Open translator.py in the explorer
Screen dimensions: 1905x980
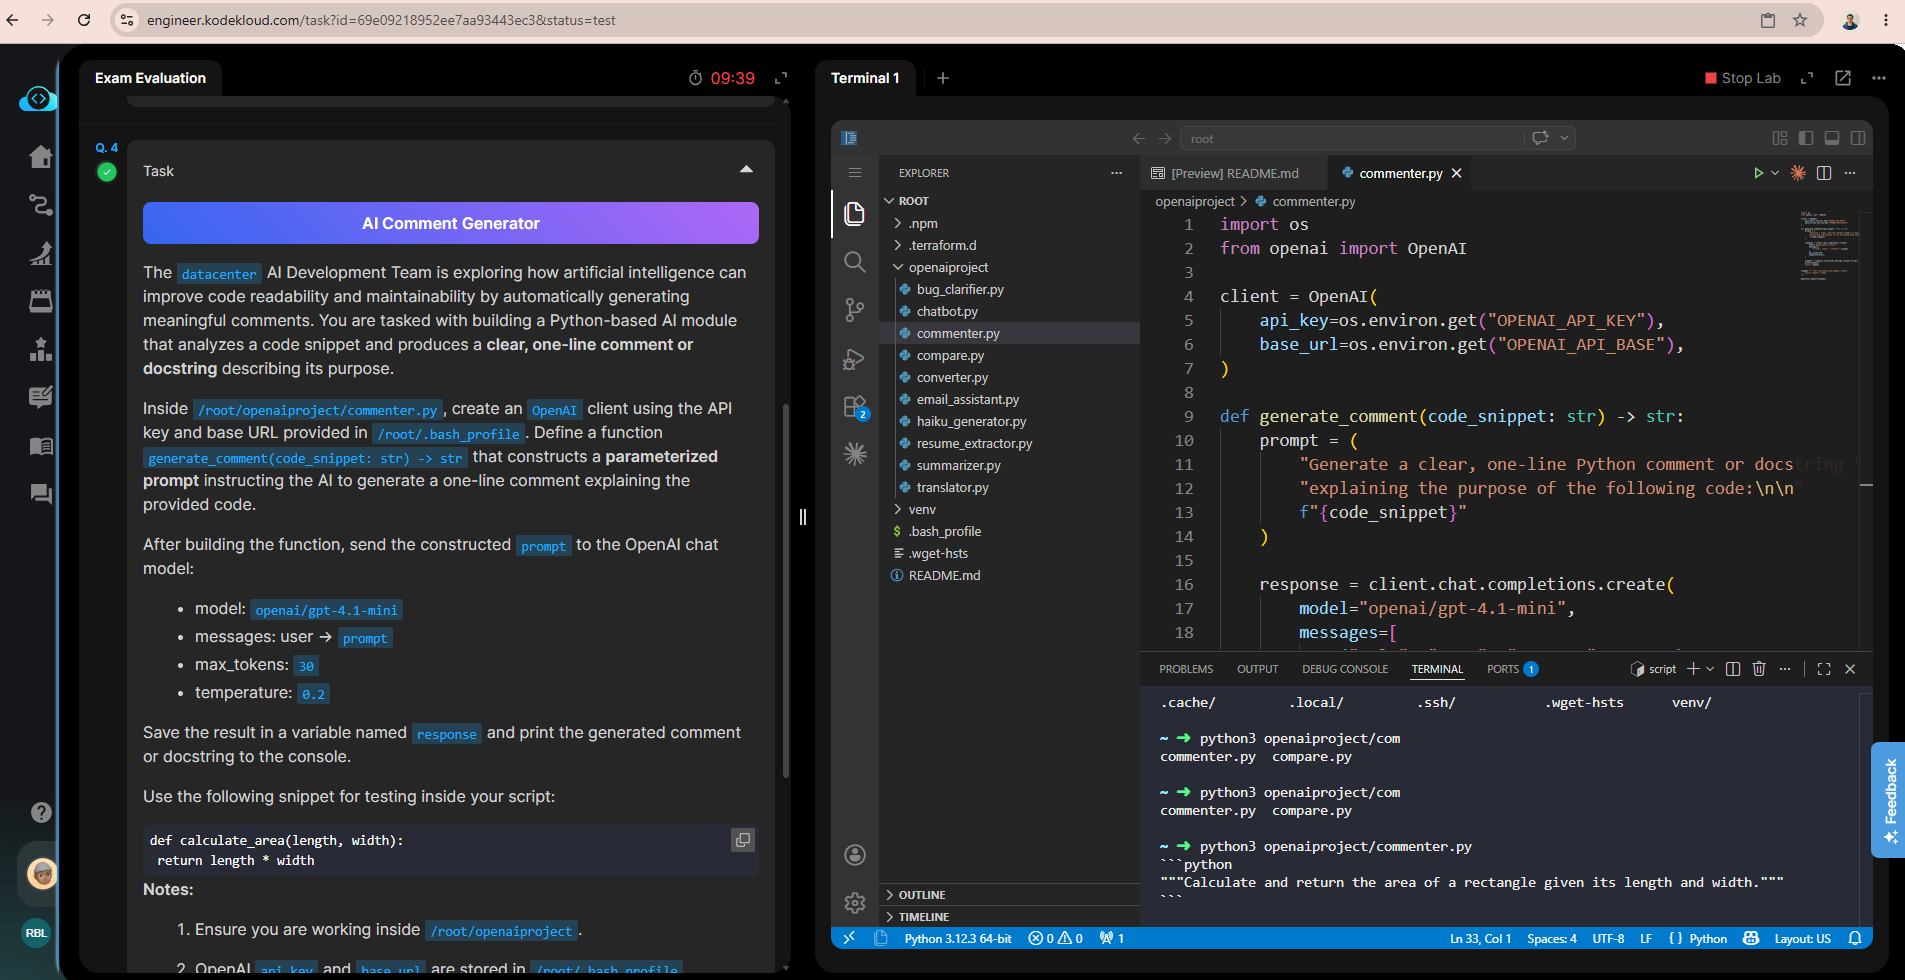(x=952, y=487)
